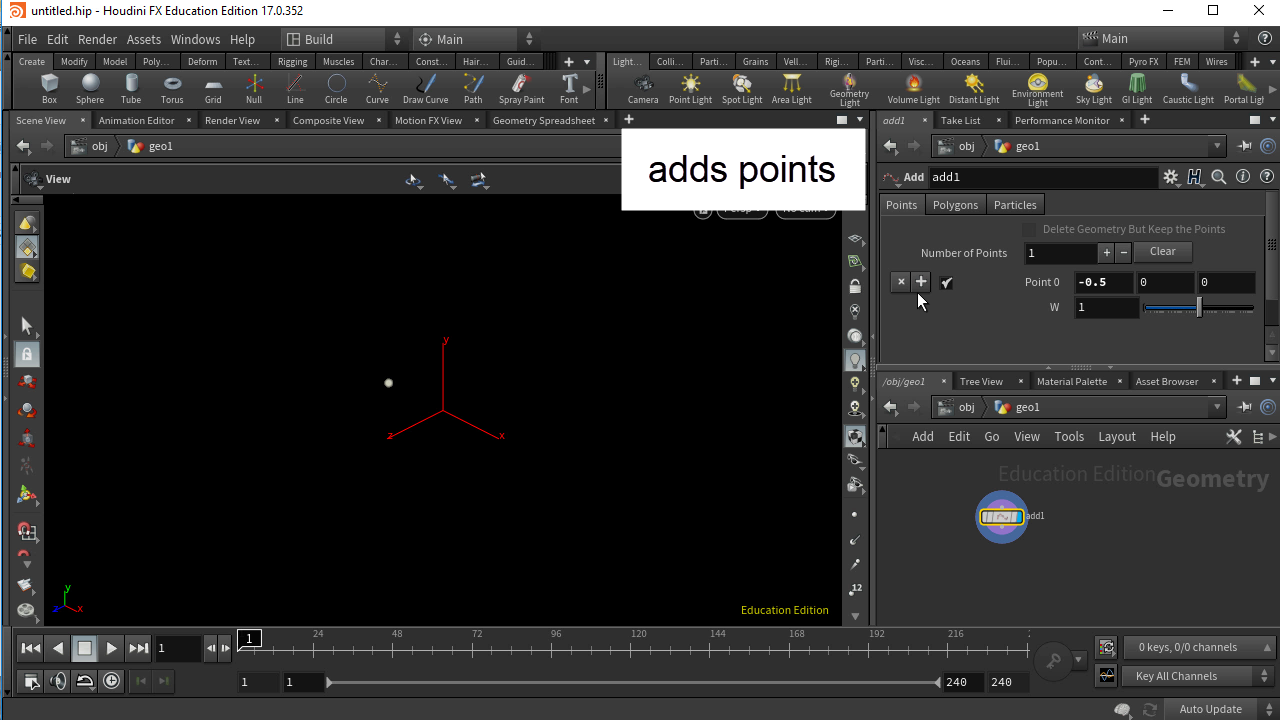Viewport: 1280px width, 720px height.
Task: Select the Box shelf tool
Action: 49,88
